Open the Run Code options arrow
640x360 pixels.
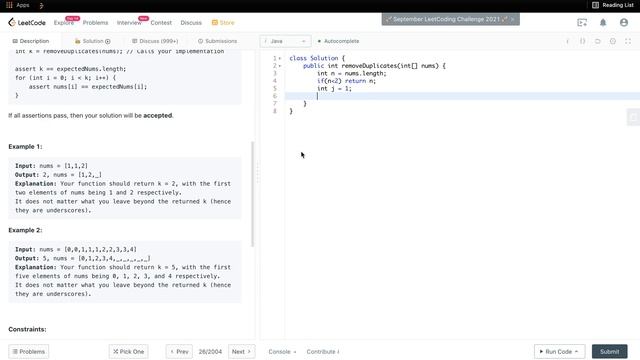pyautogui.click(x=577, y=351)
